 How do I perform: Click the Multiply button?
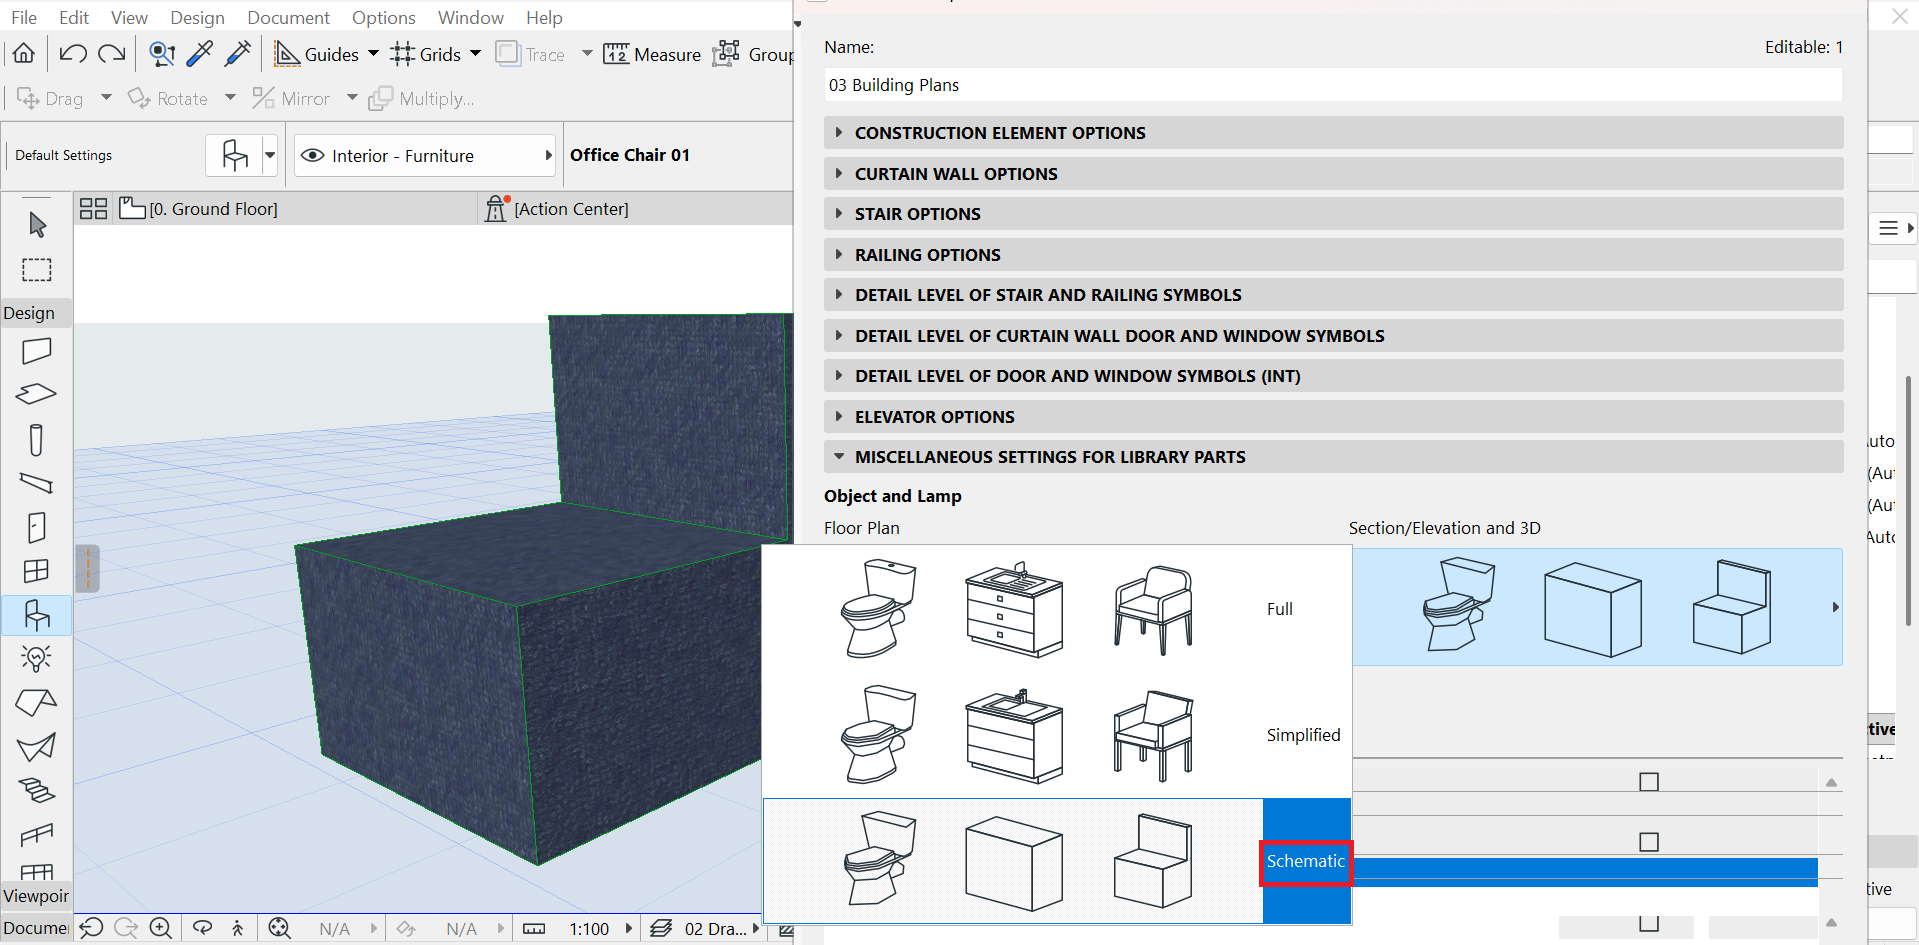421,98
